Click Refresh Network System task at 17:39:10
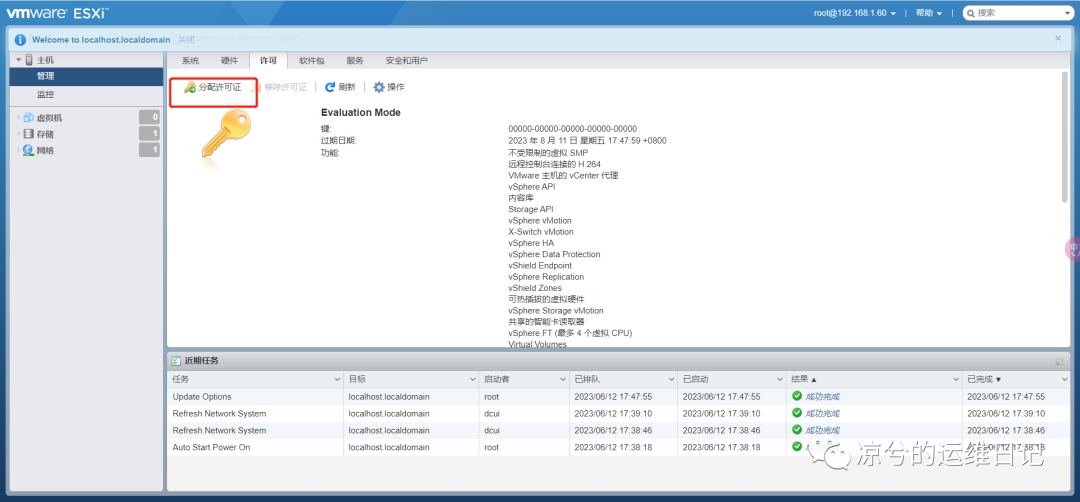 point(219,413)
